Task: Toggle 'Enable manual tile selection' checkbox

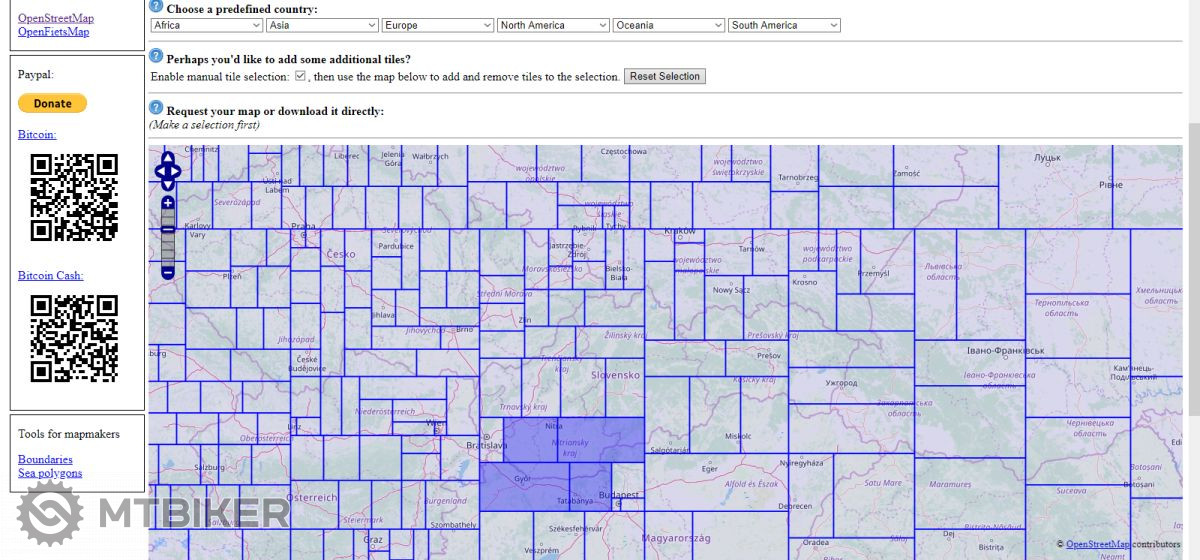Action: click(300, 76)
